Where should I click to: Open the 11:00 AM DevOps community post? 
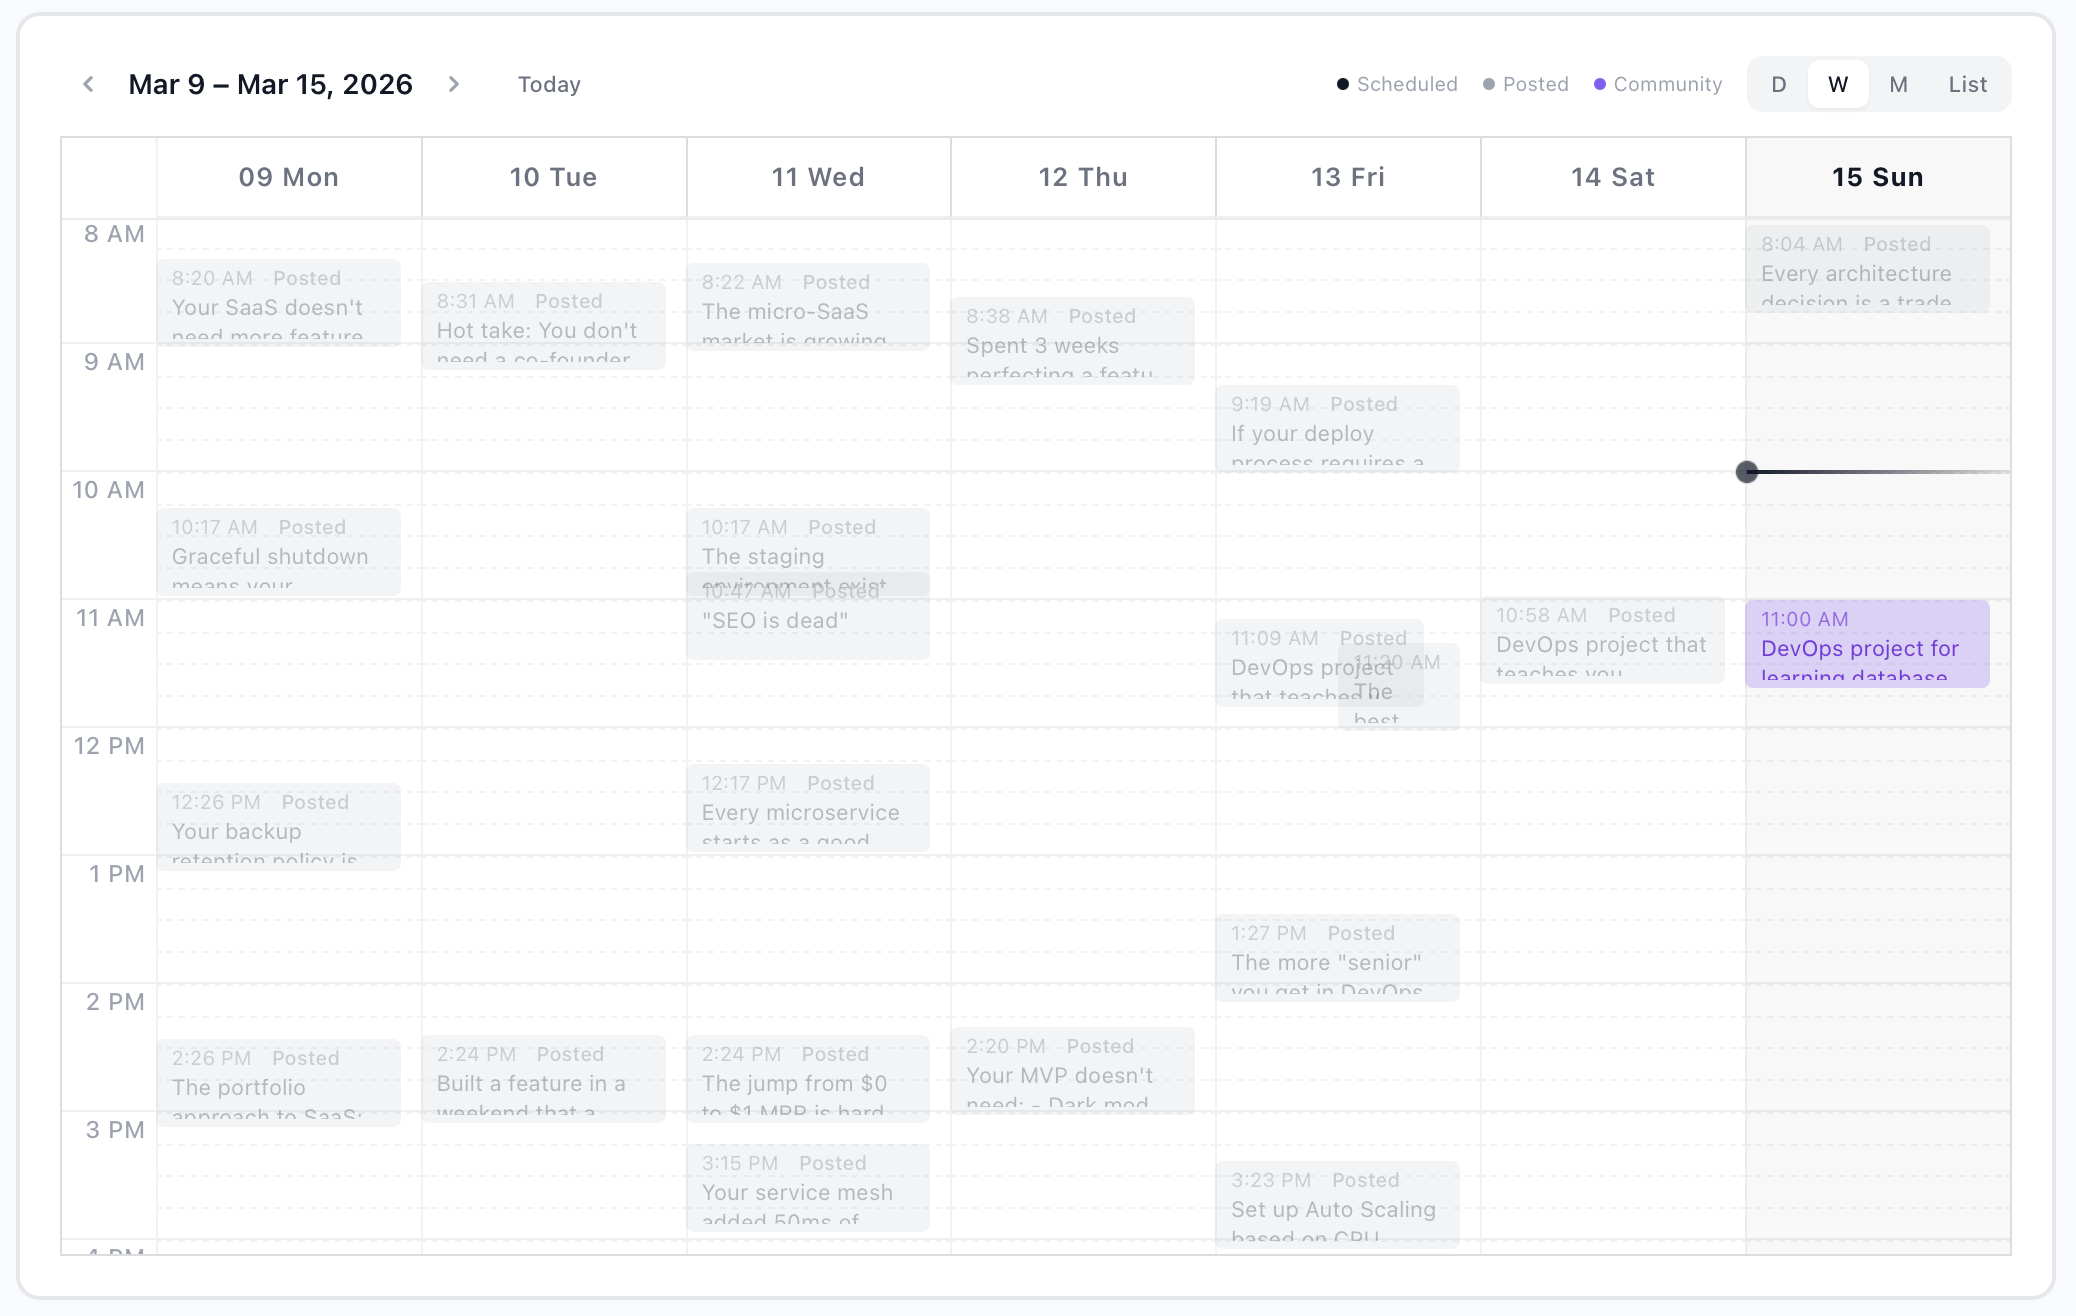1867,644
